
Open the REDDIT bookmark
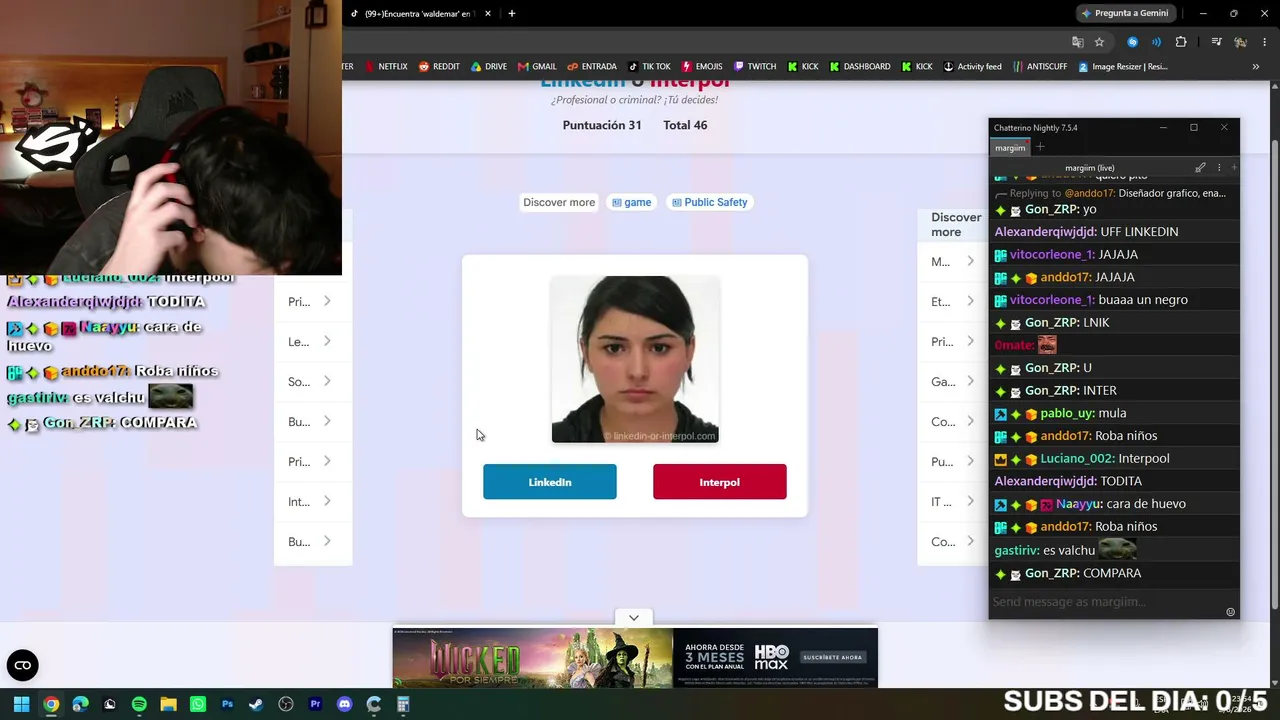tap(439, 67)
